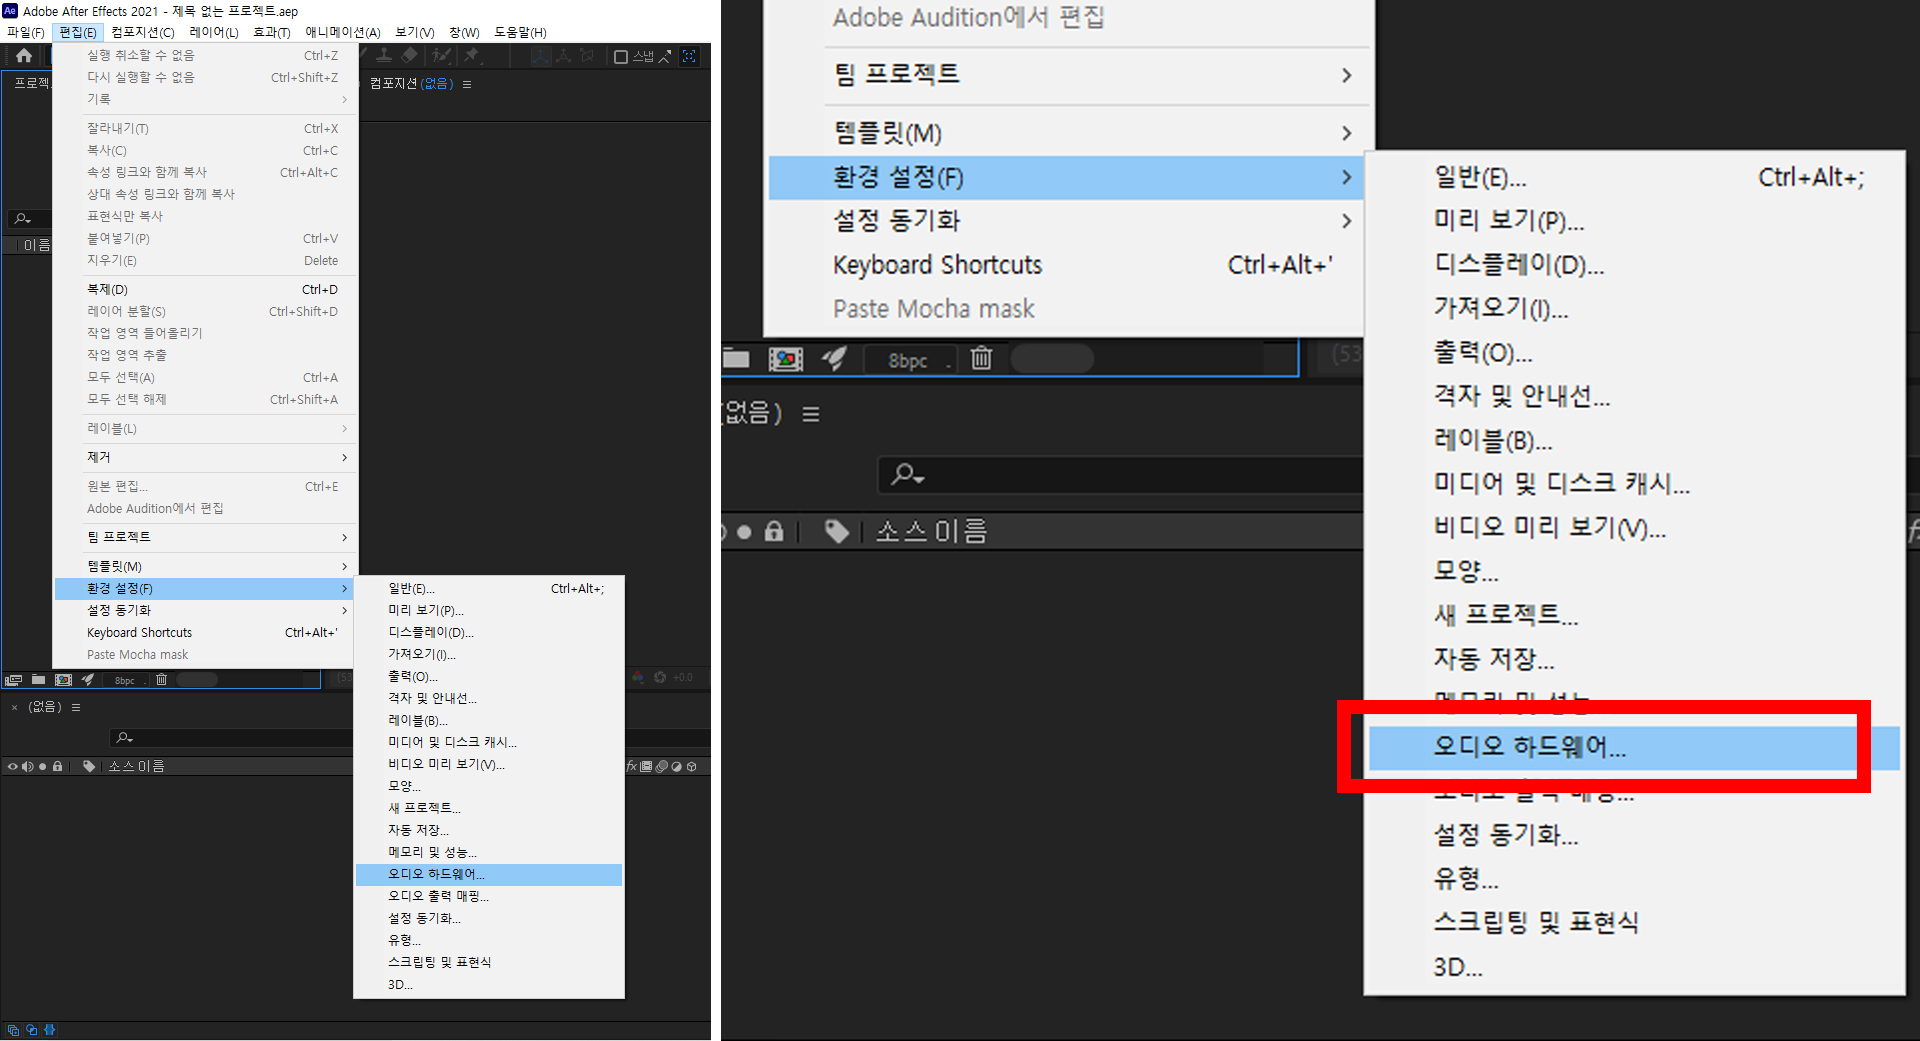The width and height of the screenshot is (1920, 1041).
Task: Choose 오디오 하드웨어... in left submenu
Action: [489, 874]
